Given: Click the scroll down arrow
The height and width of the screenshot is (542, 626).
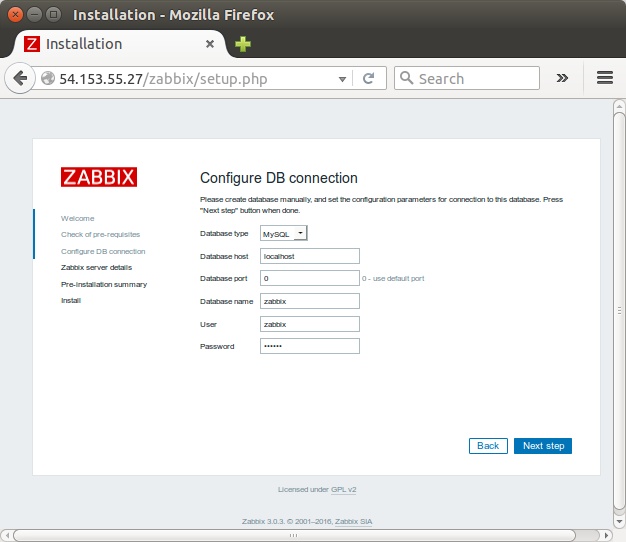Looking at the screenshot, I should click(619, 521).
